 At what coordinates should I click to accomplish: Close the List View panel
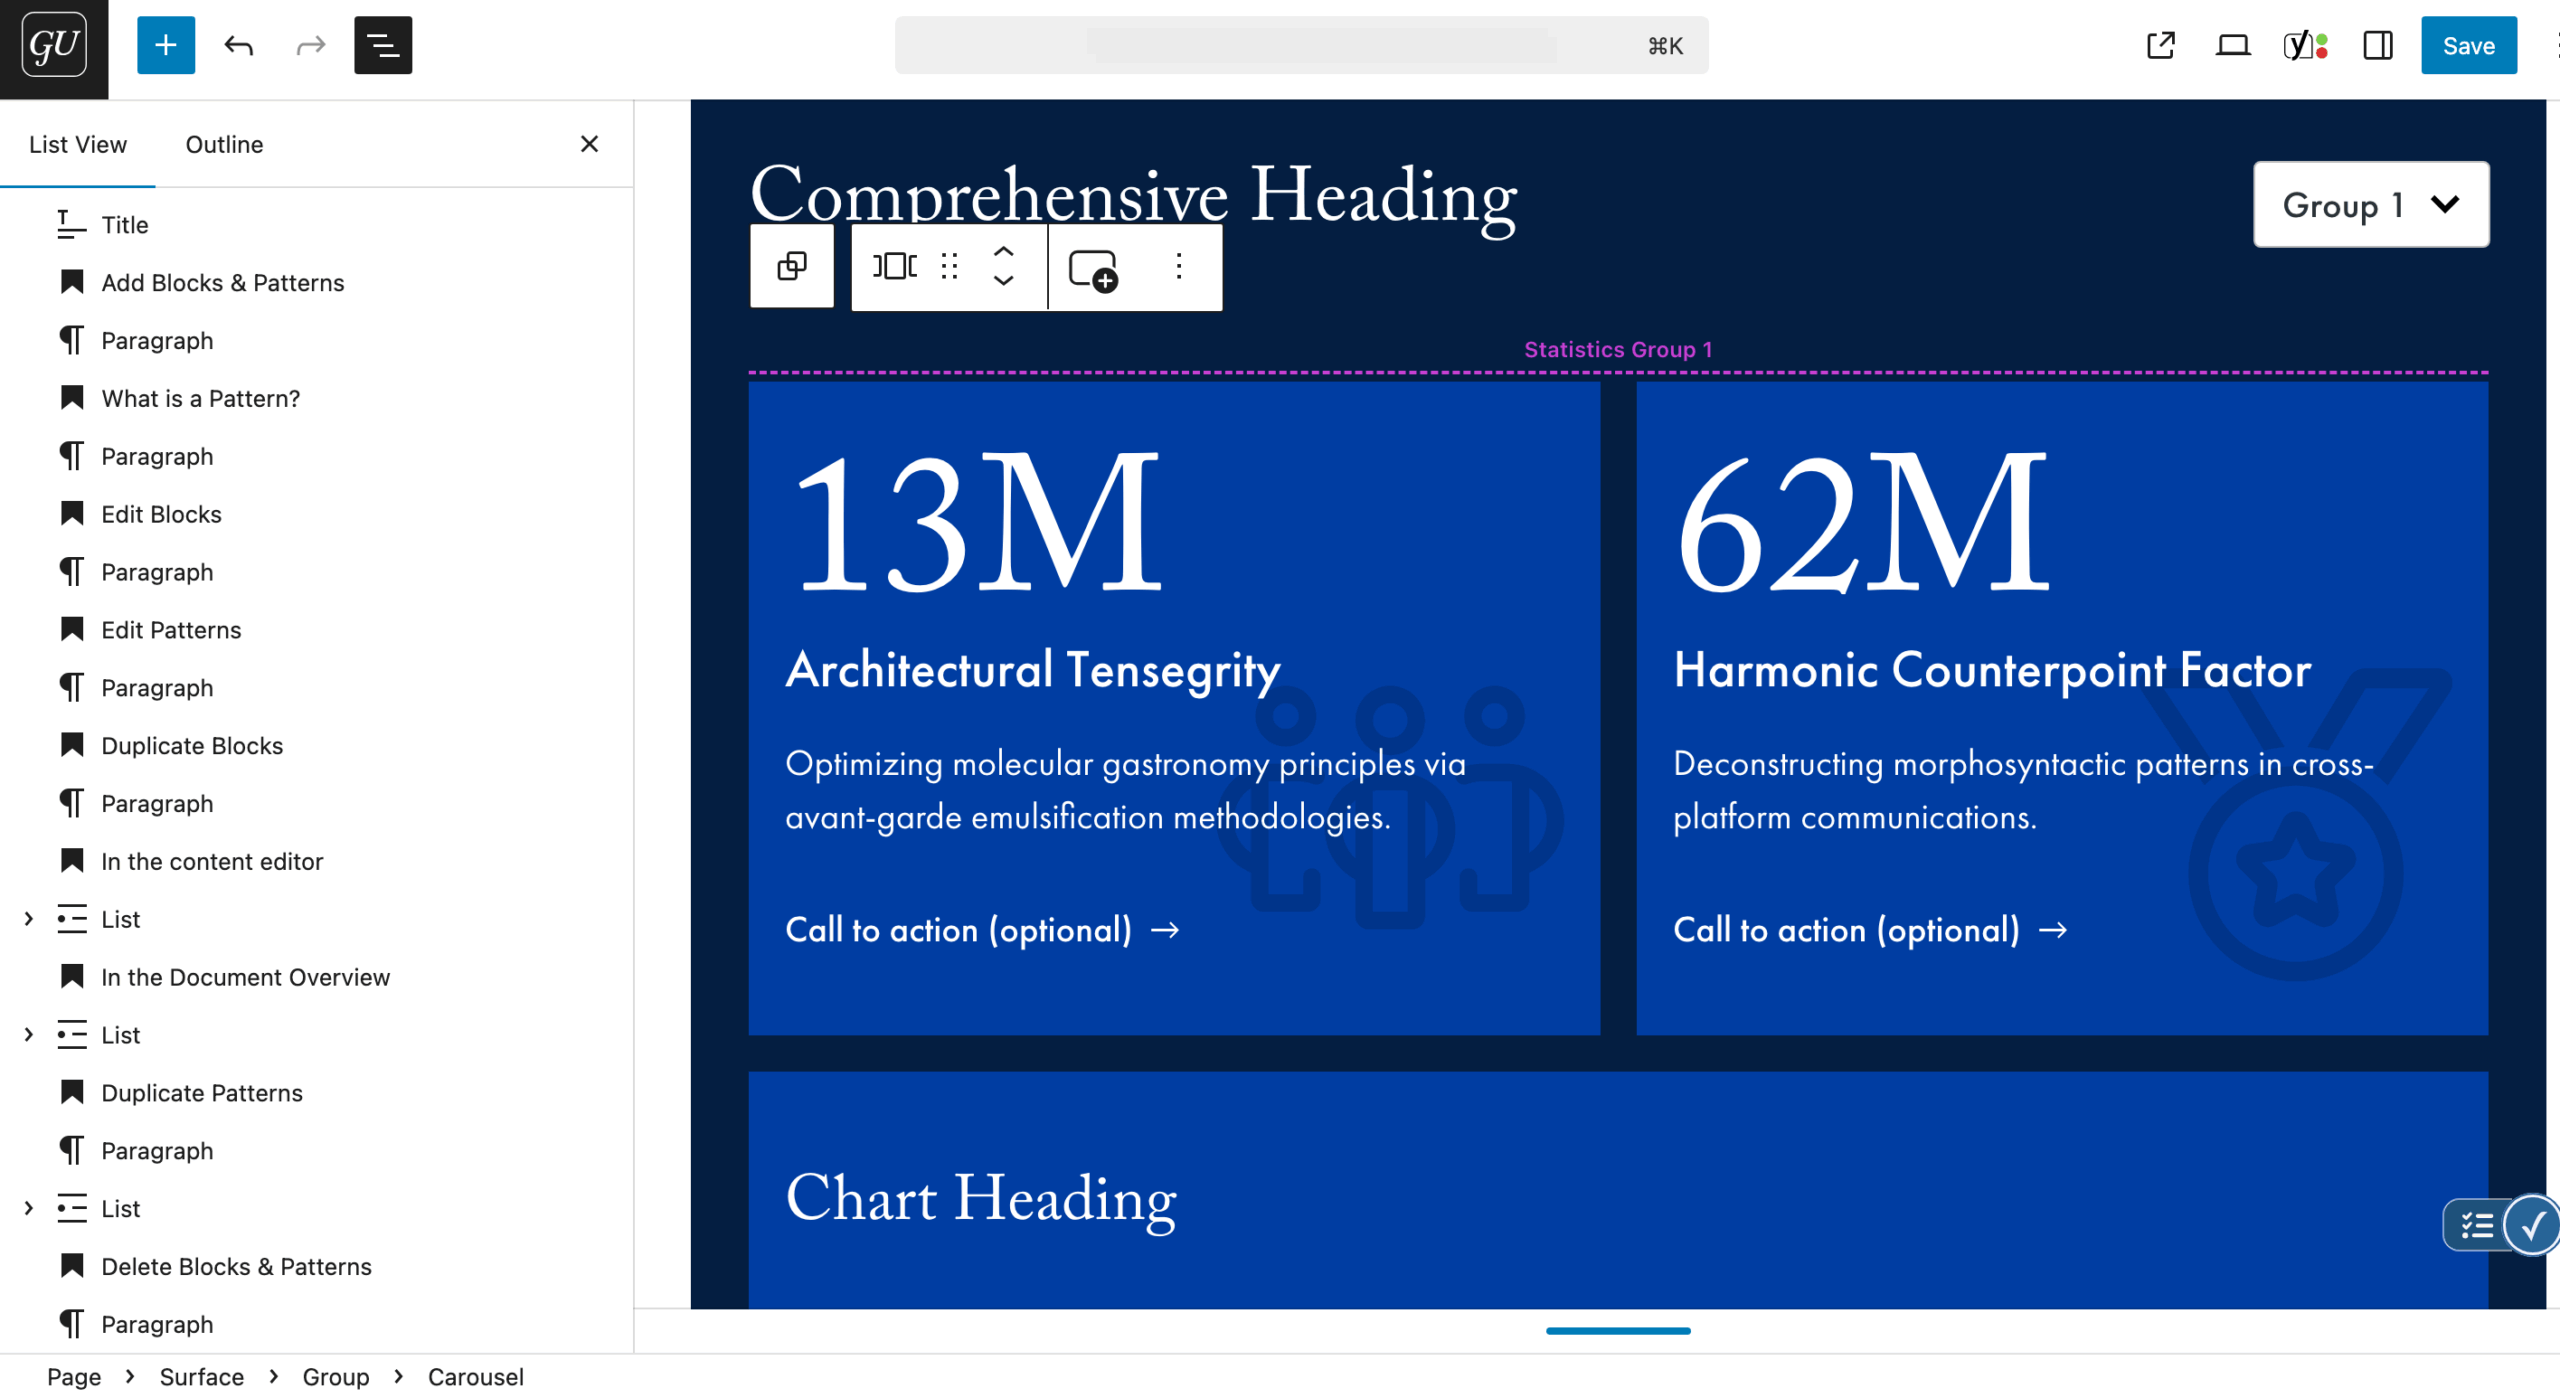point(589,144)
